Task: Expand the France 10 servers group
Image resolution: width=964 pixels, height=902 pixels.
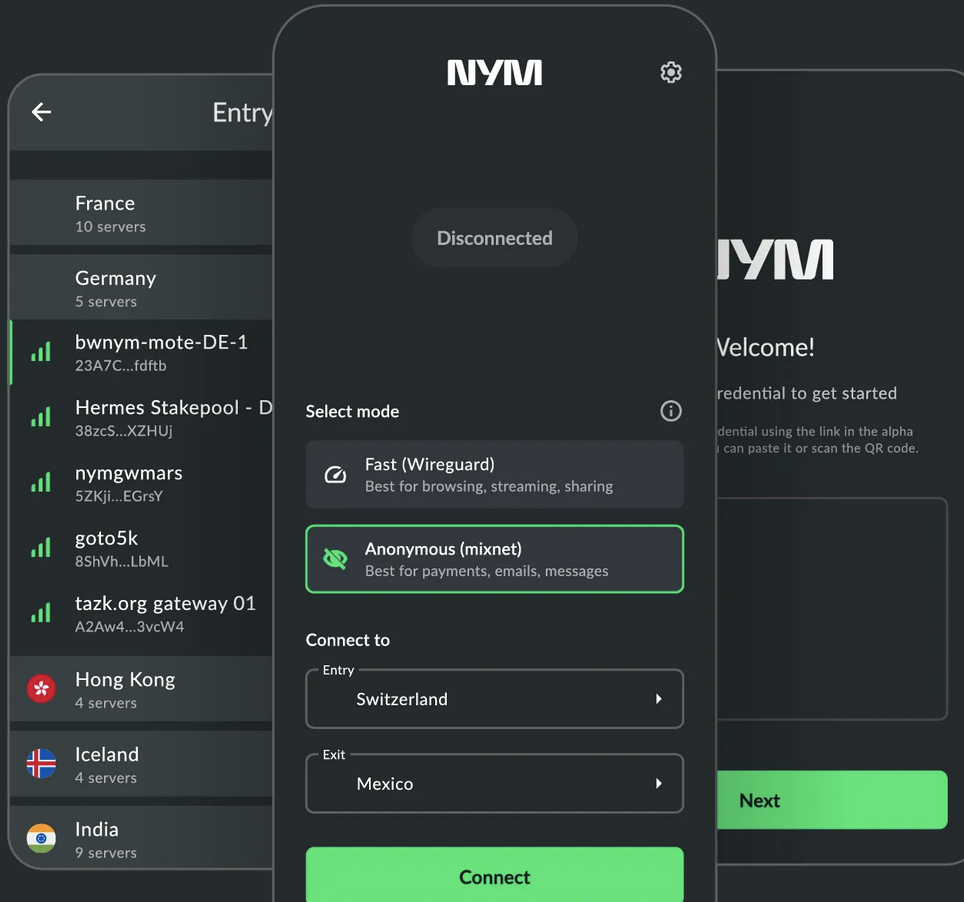Action: click(141, 213)
